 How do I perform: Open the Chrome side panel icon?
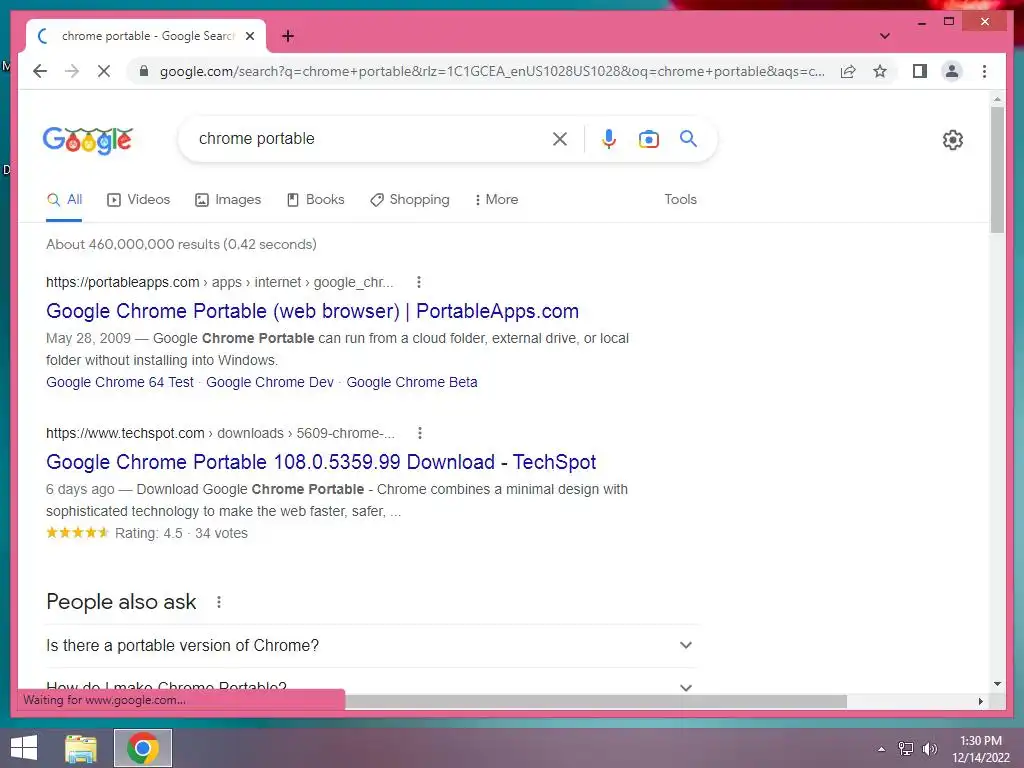pyautogui.click(x=920, y=71)
